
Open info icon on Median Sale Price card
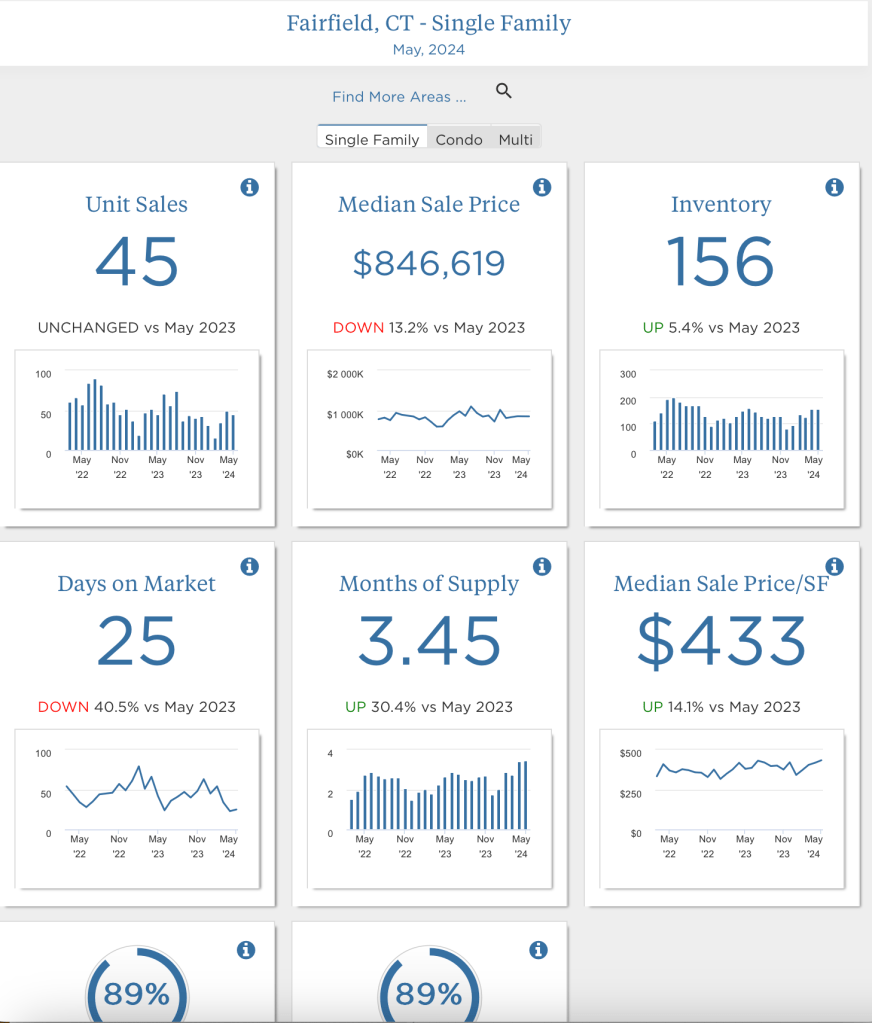(542, 187)
